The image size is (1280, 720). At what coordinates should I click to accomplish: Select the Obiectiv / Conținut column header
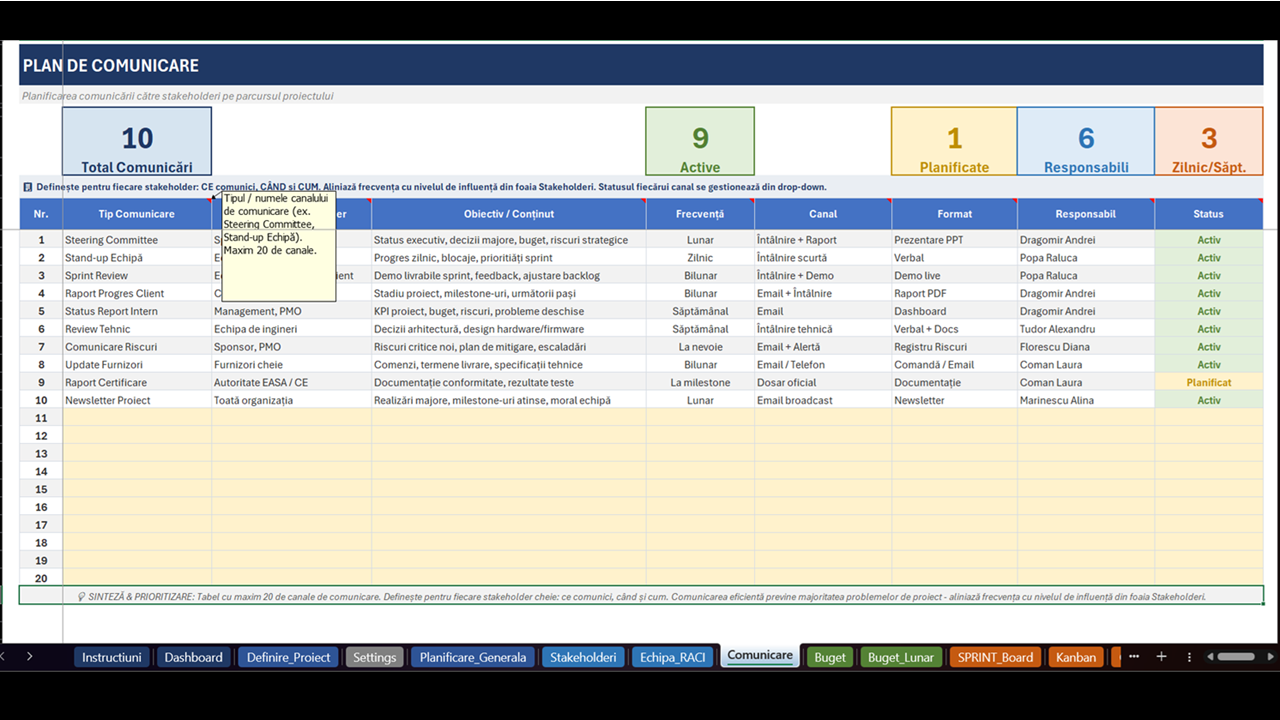tap(509, 214)
